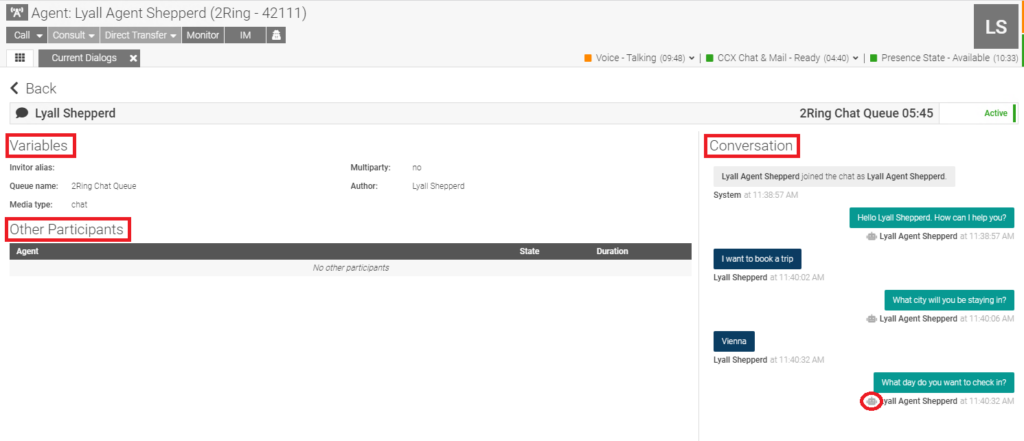1024x441 pixels.
Task: Click the Invitor alias label
Action: coord(32,168)
